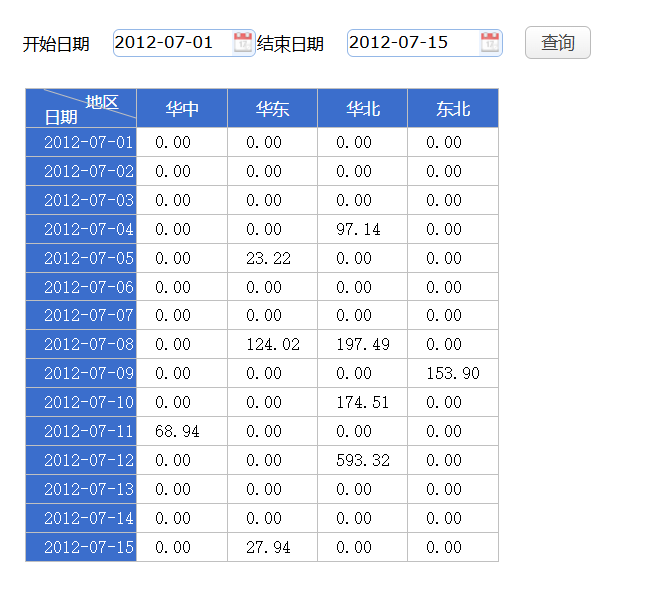Viewport: 651px width, 595px height.
Task: Focus the start date field 2012-07-01
Action: [x=184, y=43]
